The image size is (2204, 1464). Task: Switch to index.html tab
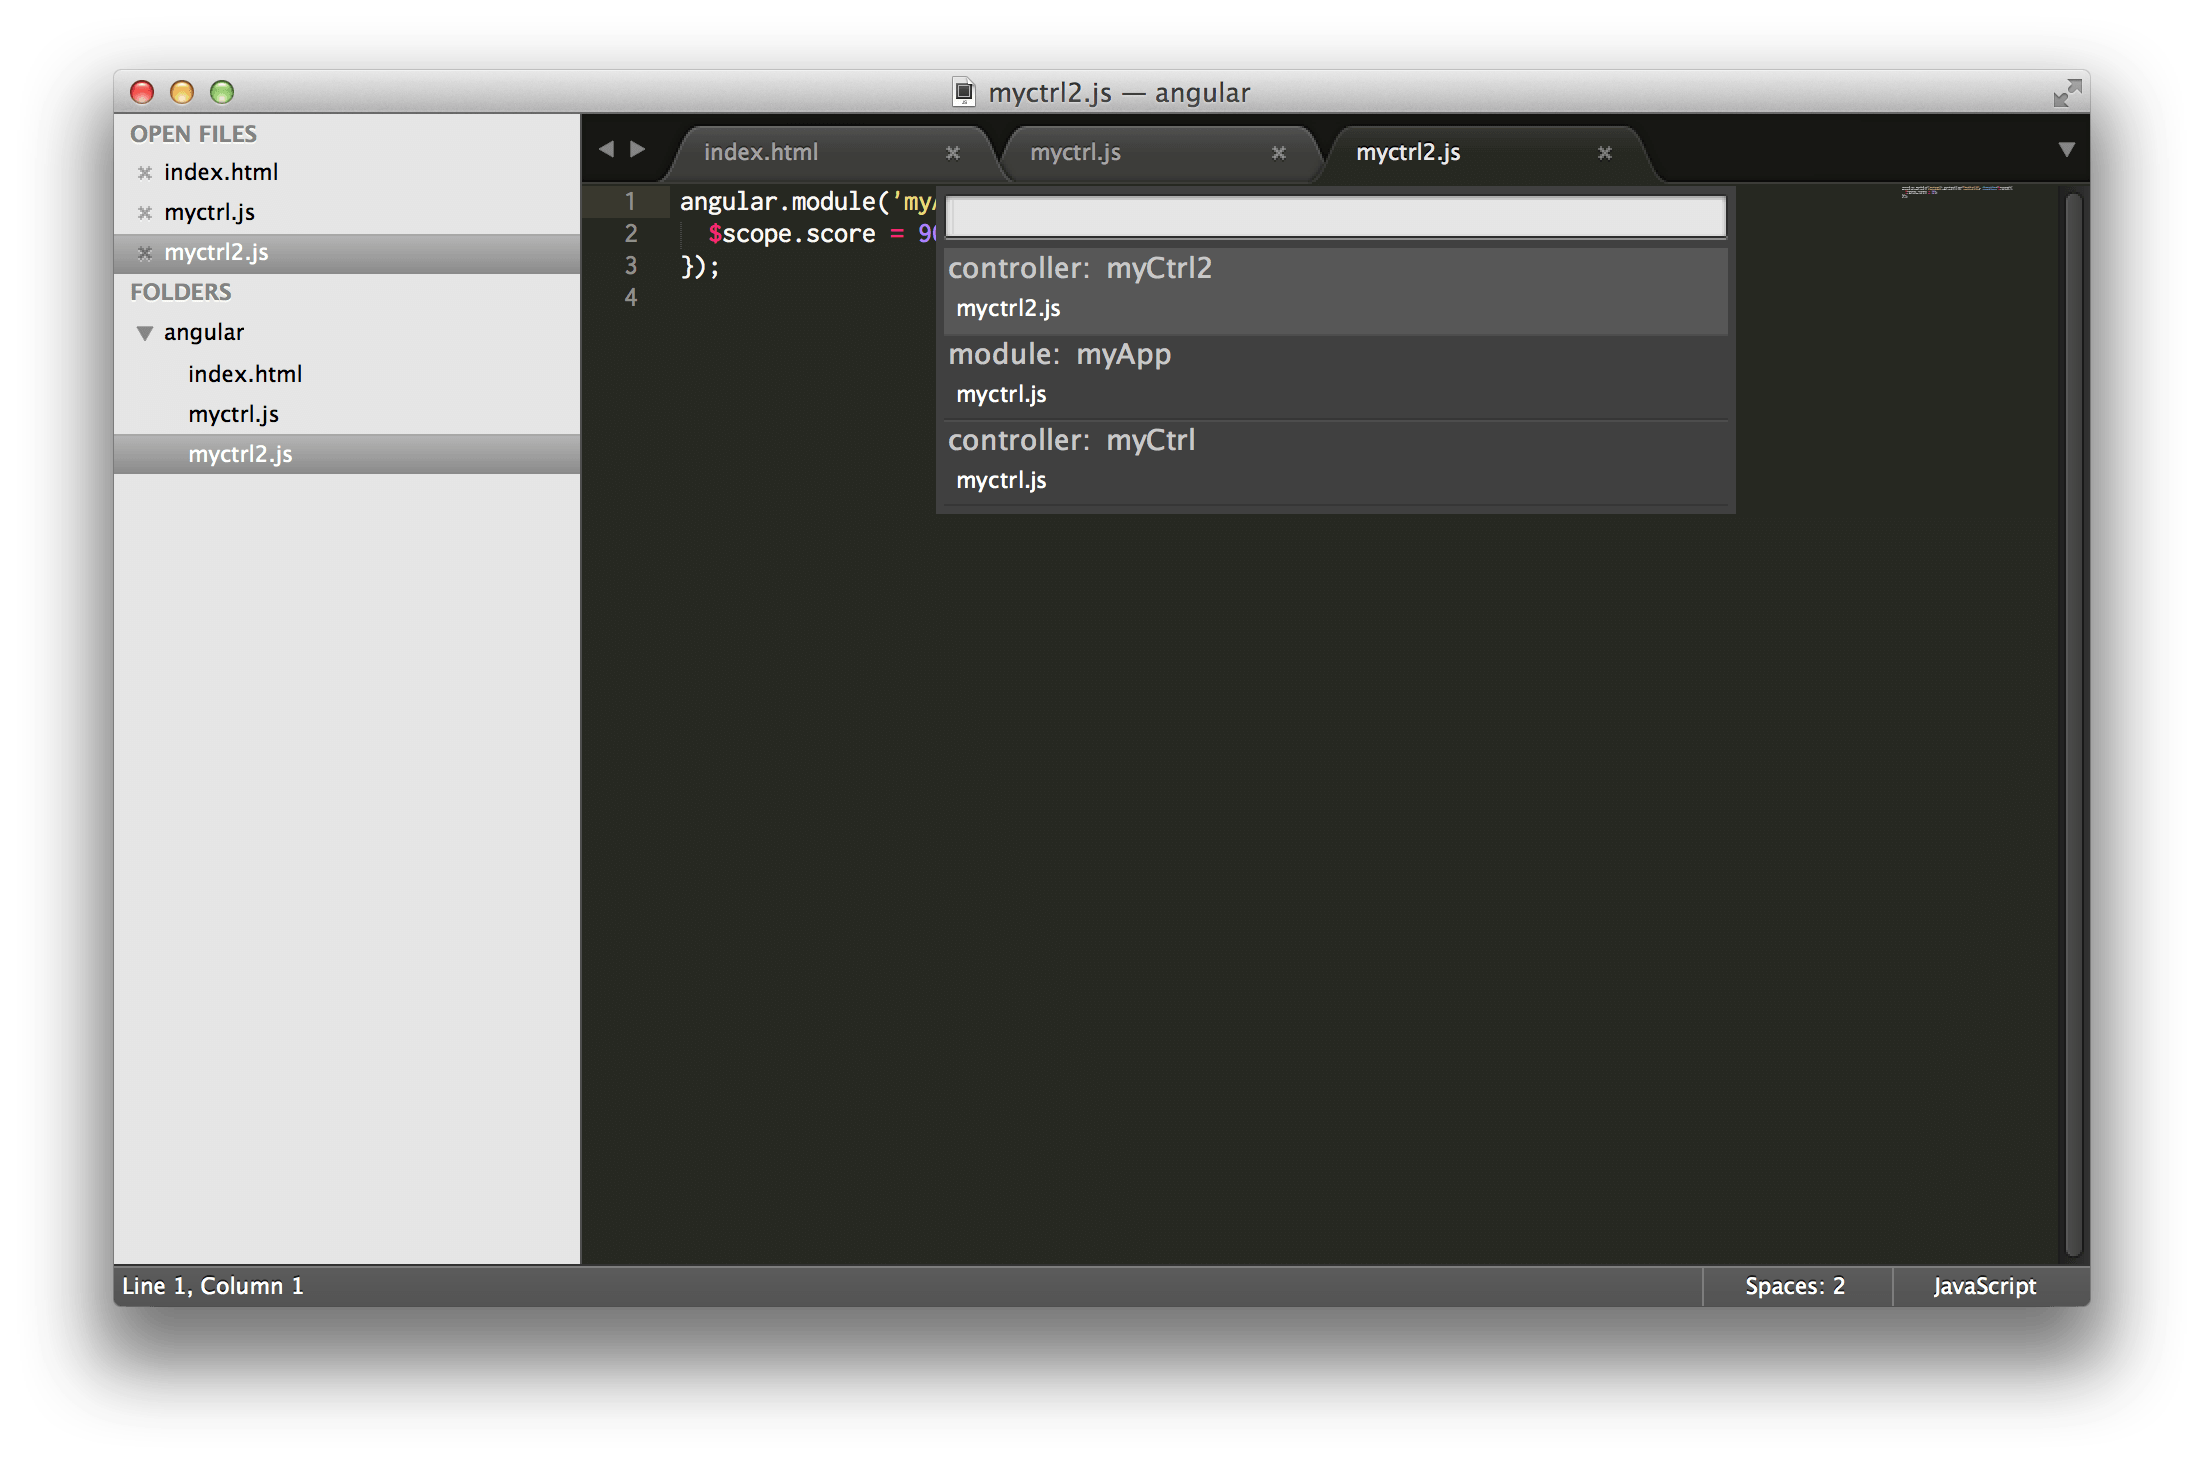(x=761, y=152)
